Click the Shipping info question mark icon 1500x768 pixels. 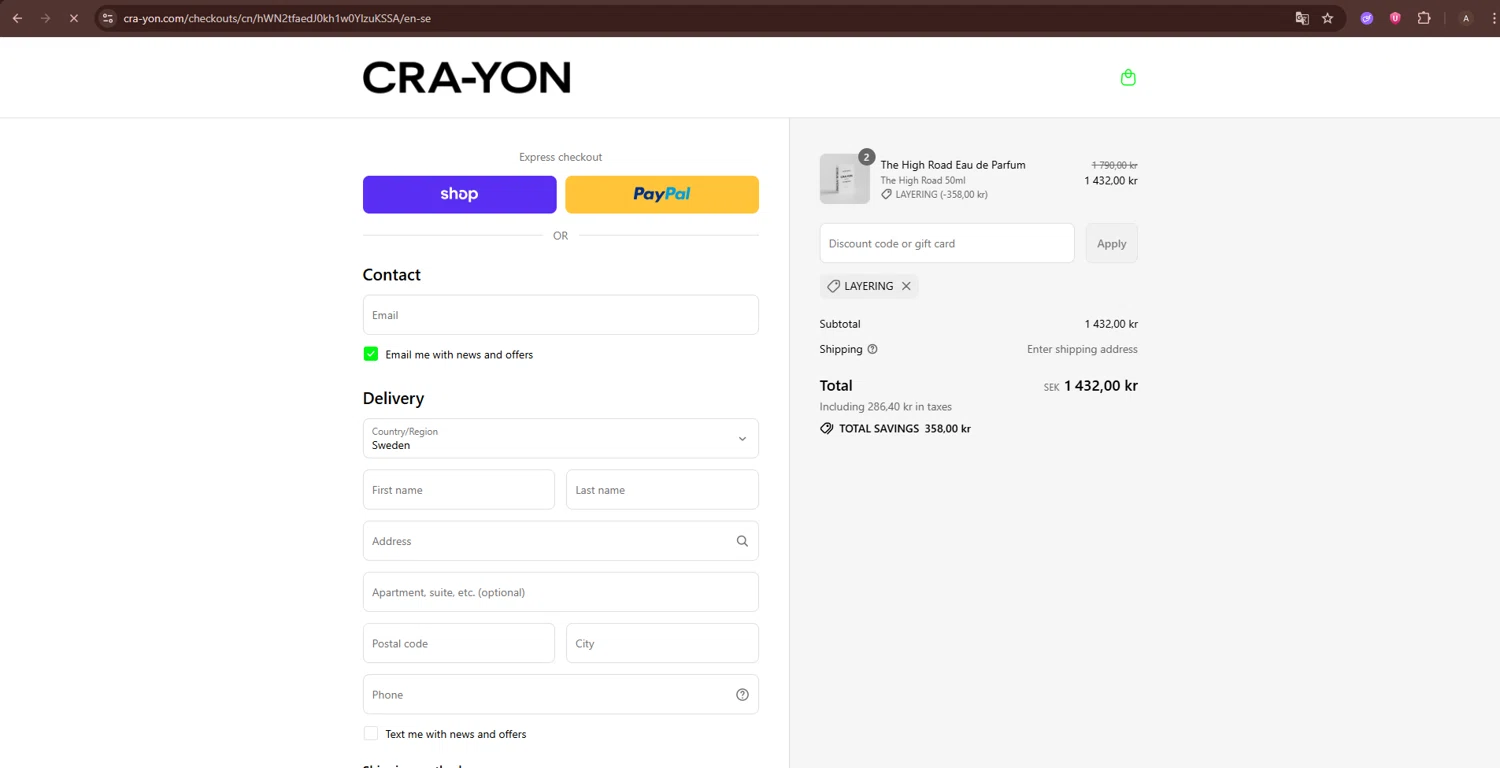click(x=872, y=349)
